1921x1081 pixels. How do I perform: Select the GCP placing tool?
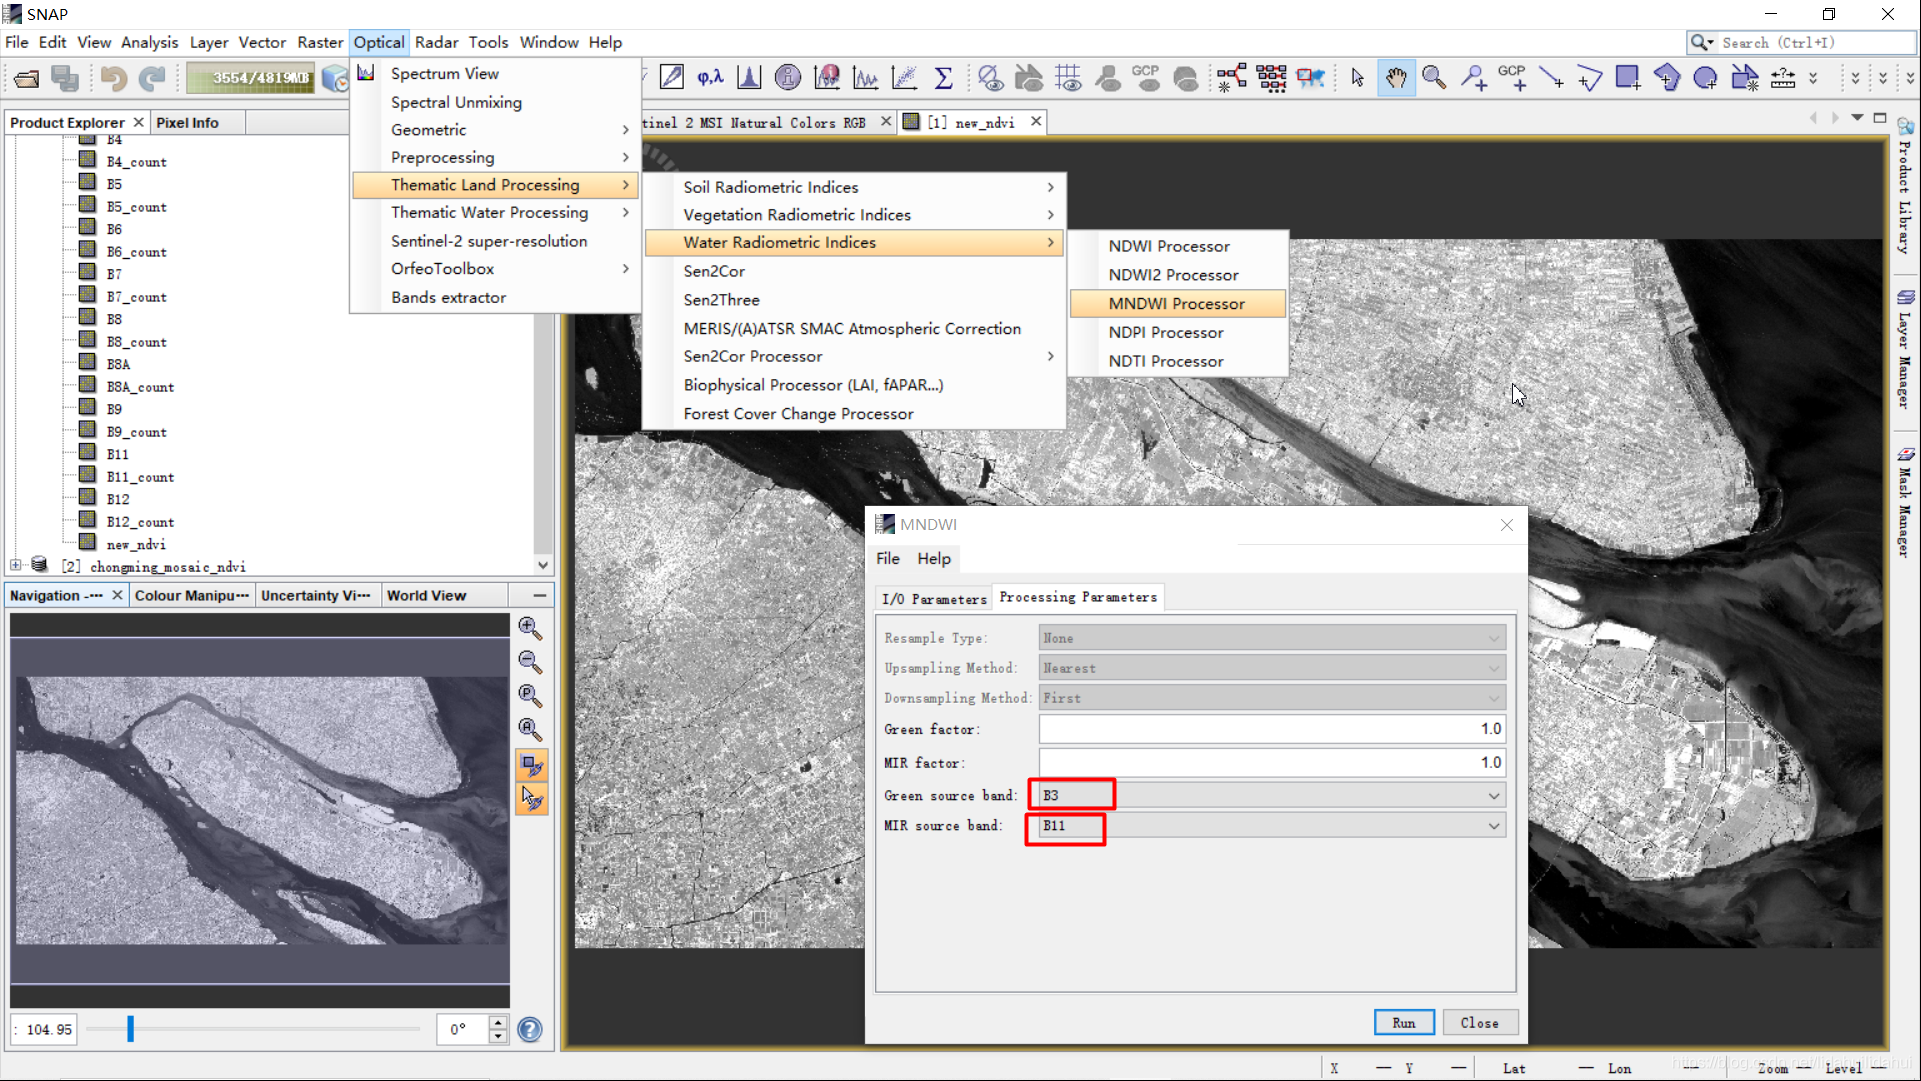pos(1512,78)
